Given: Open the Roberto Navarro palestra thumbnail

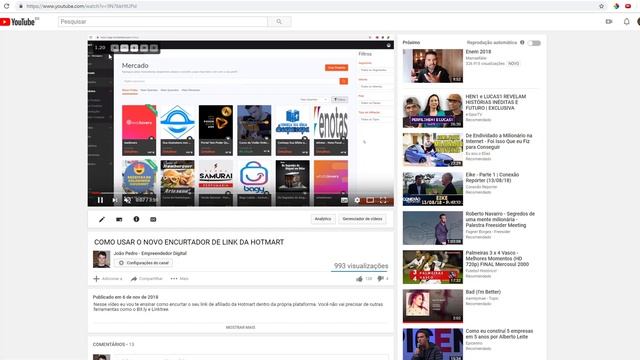Looking at the screenshot, I should 433,228.
